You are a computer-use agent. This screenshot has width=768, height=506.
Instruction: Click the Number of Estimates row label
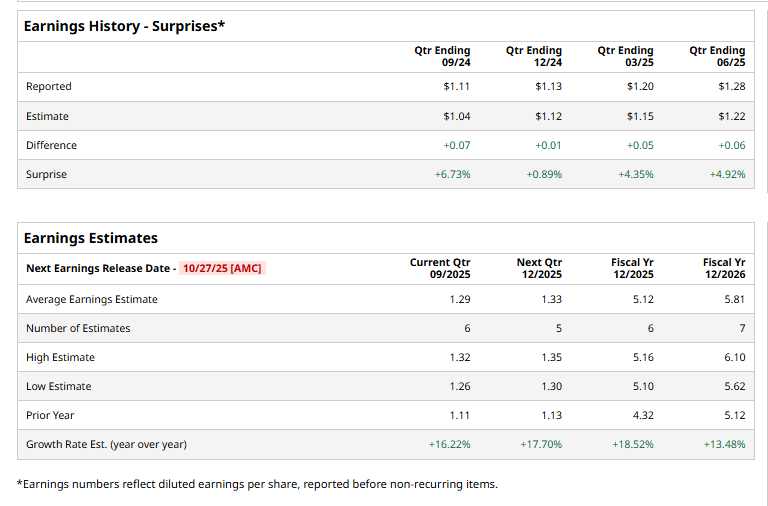click(78, 328)
